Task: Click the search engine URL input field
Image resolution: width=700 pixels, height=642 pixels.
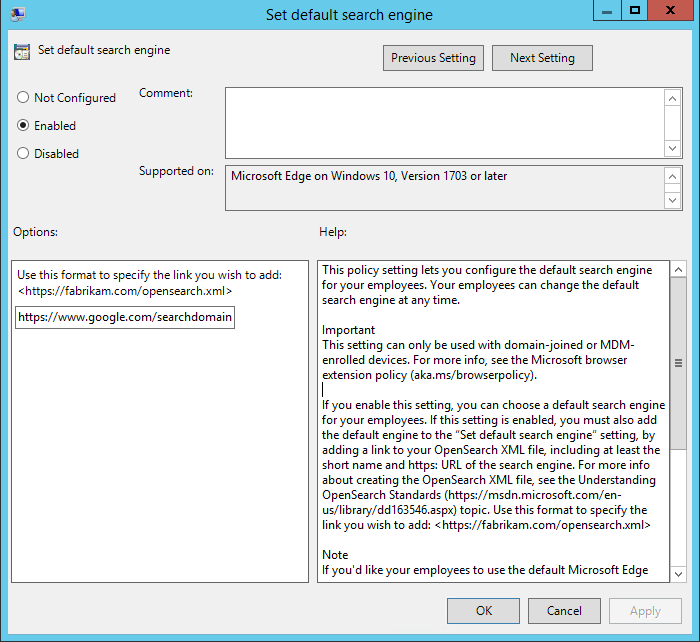Action: click(x=125, y=317)
